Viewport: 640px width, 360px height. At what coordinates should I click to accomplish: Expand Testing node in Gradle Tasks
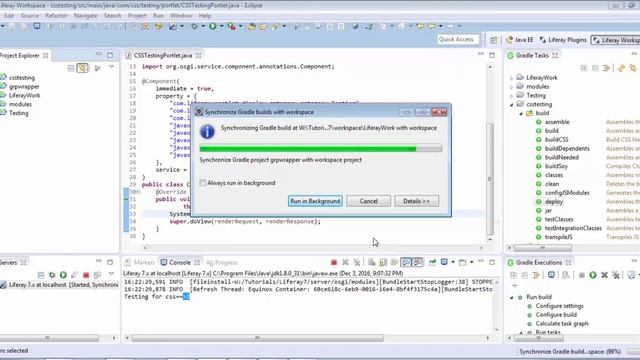click(x=511, y=96)
